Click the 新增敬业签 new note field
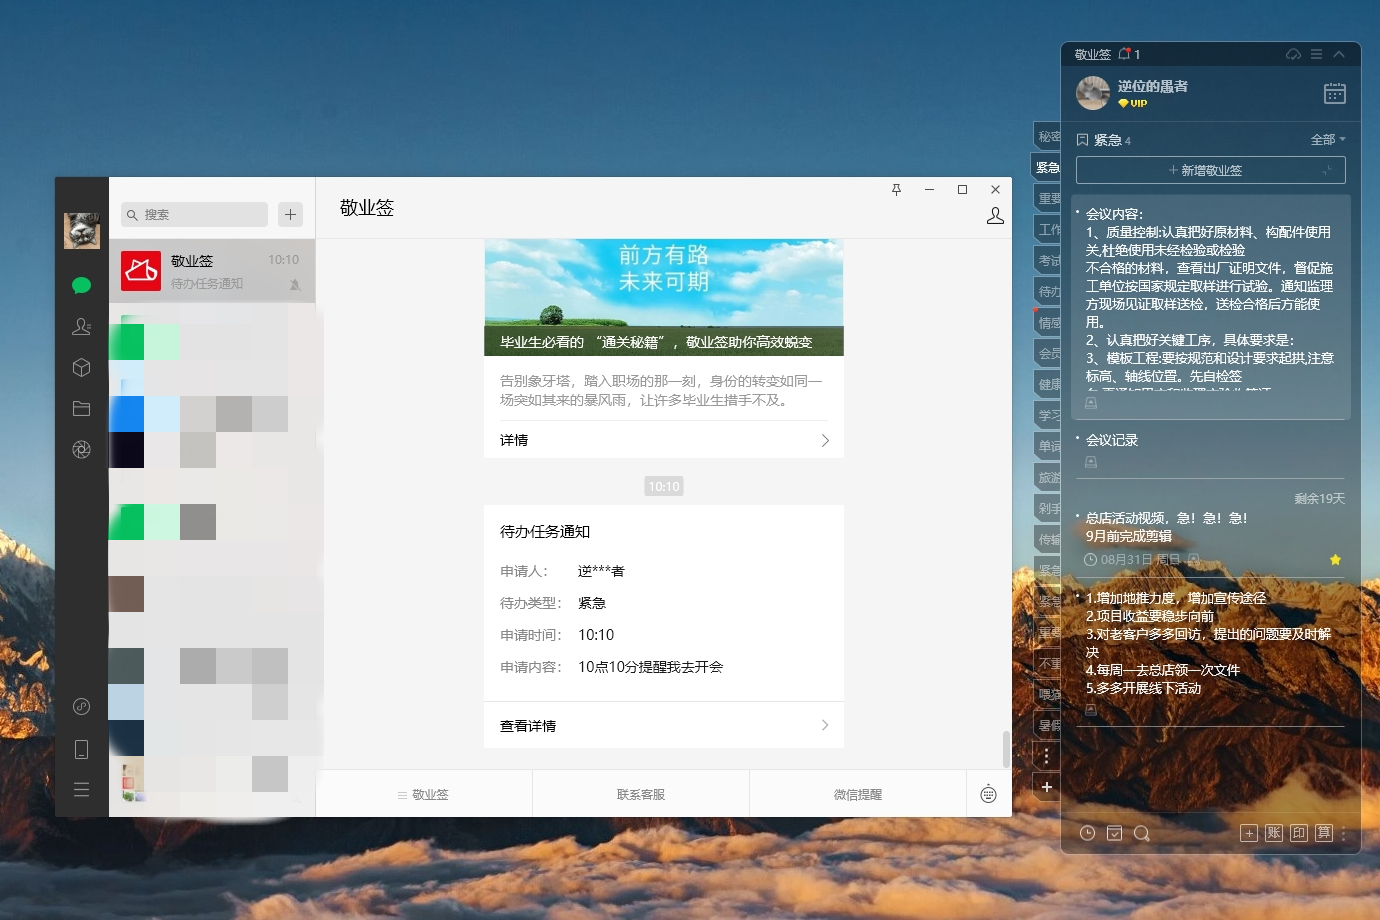 tap(1211, 170)
